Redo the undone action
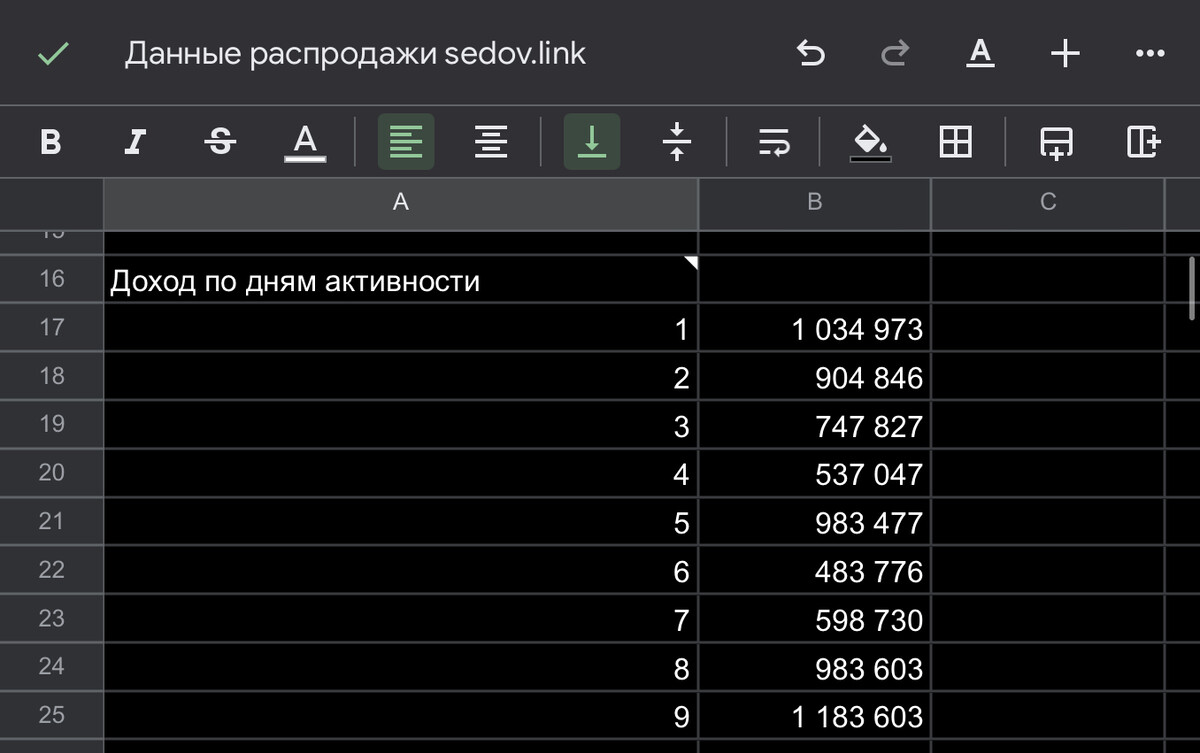1200x753 pixels. coord(894,54)
